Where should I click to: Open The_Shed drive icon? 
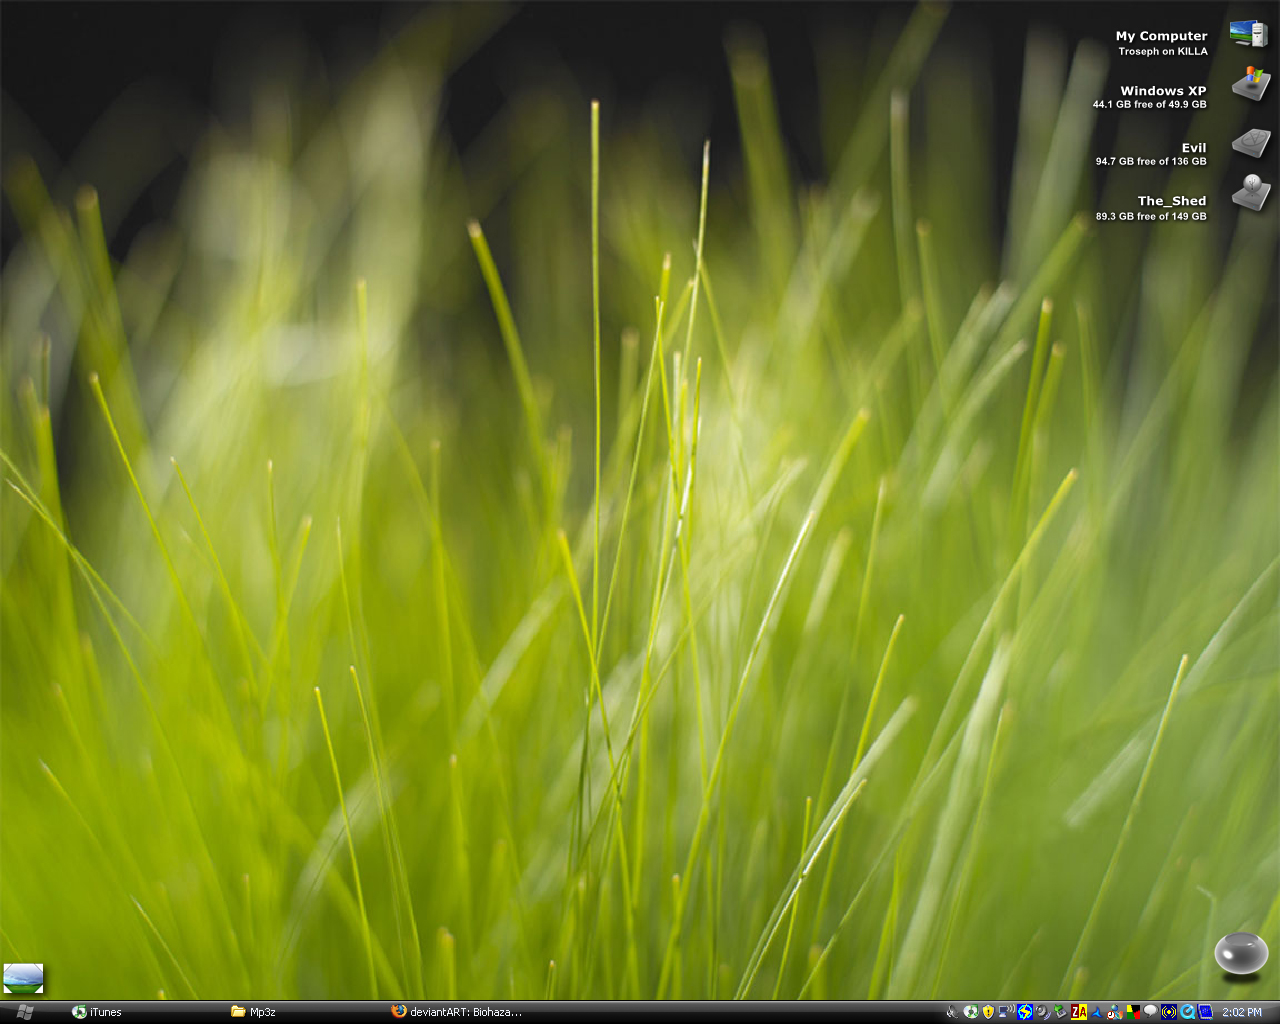point(1250,192)
